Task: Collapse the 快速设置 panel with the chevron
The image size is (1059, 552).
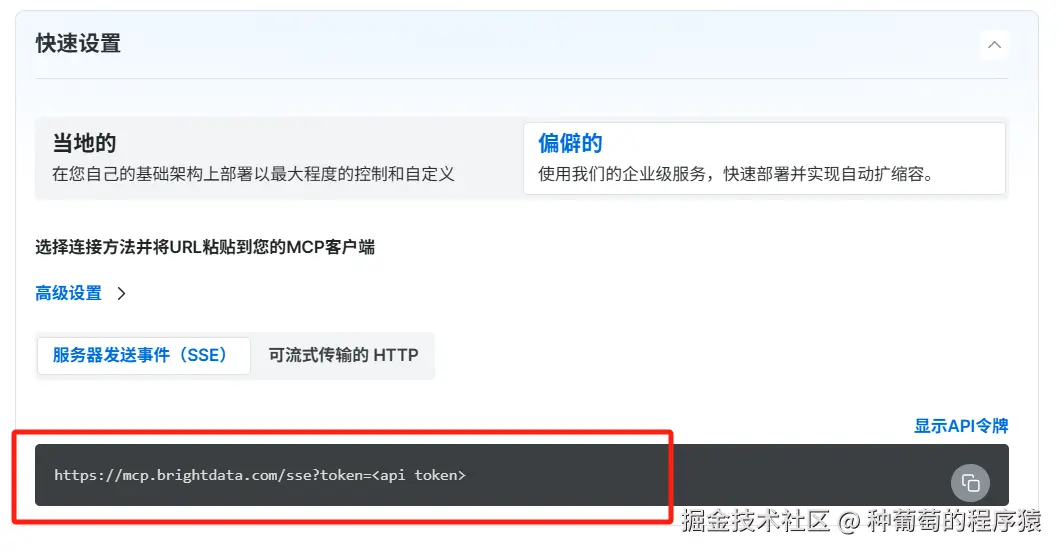Action: pyautogui.click(x=994, y=45)
